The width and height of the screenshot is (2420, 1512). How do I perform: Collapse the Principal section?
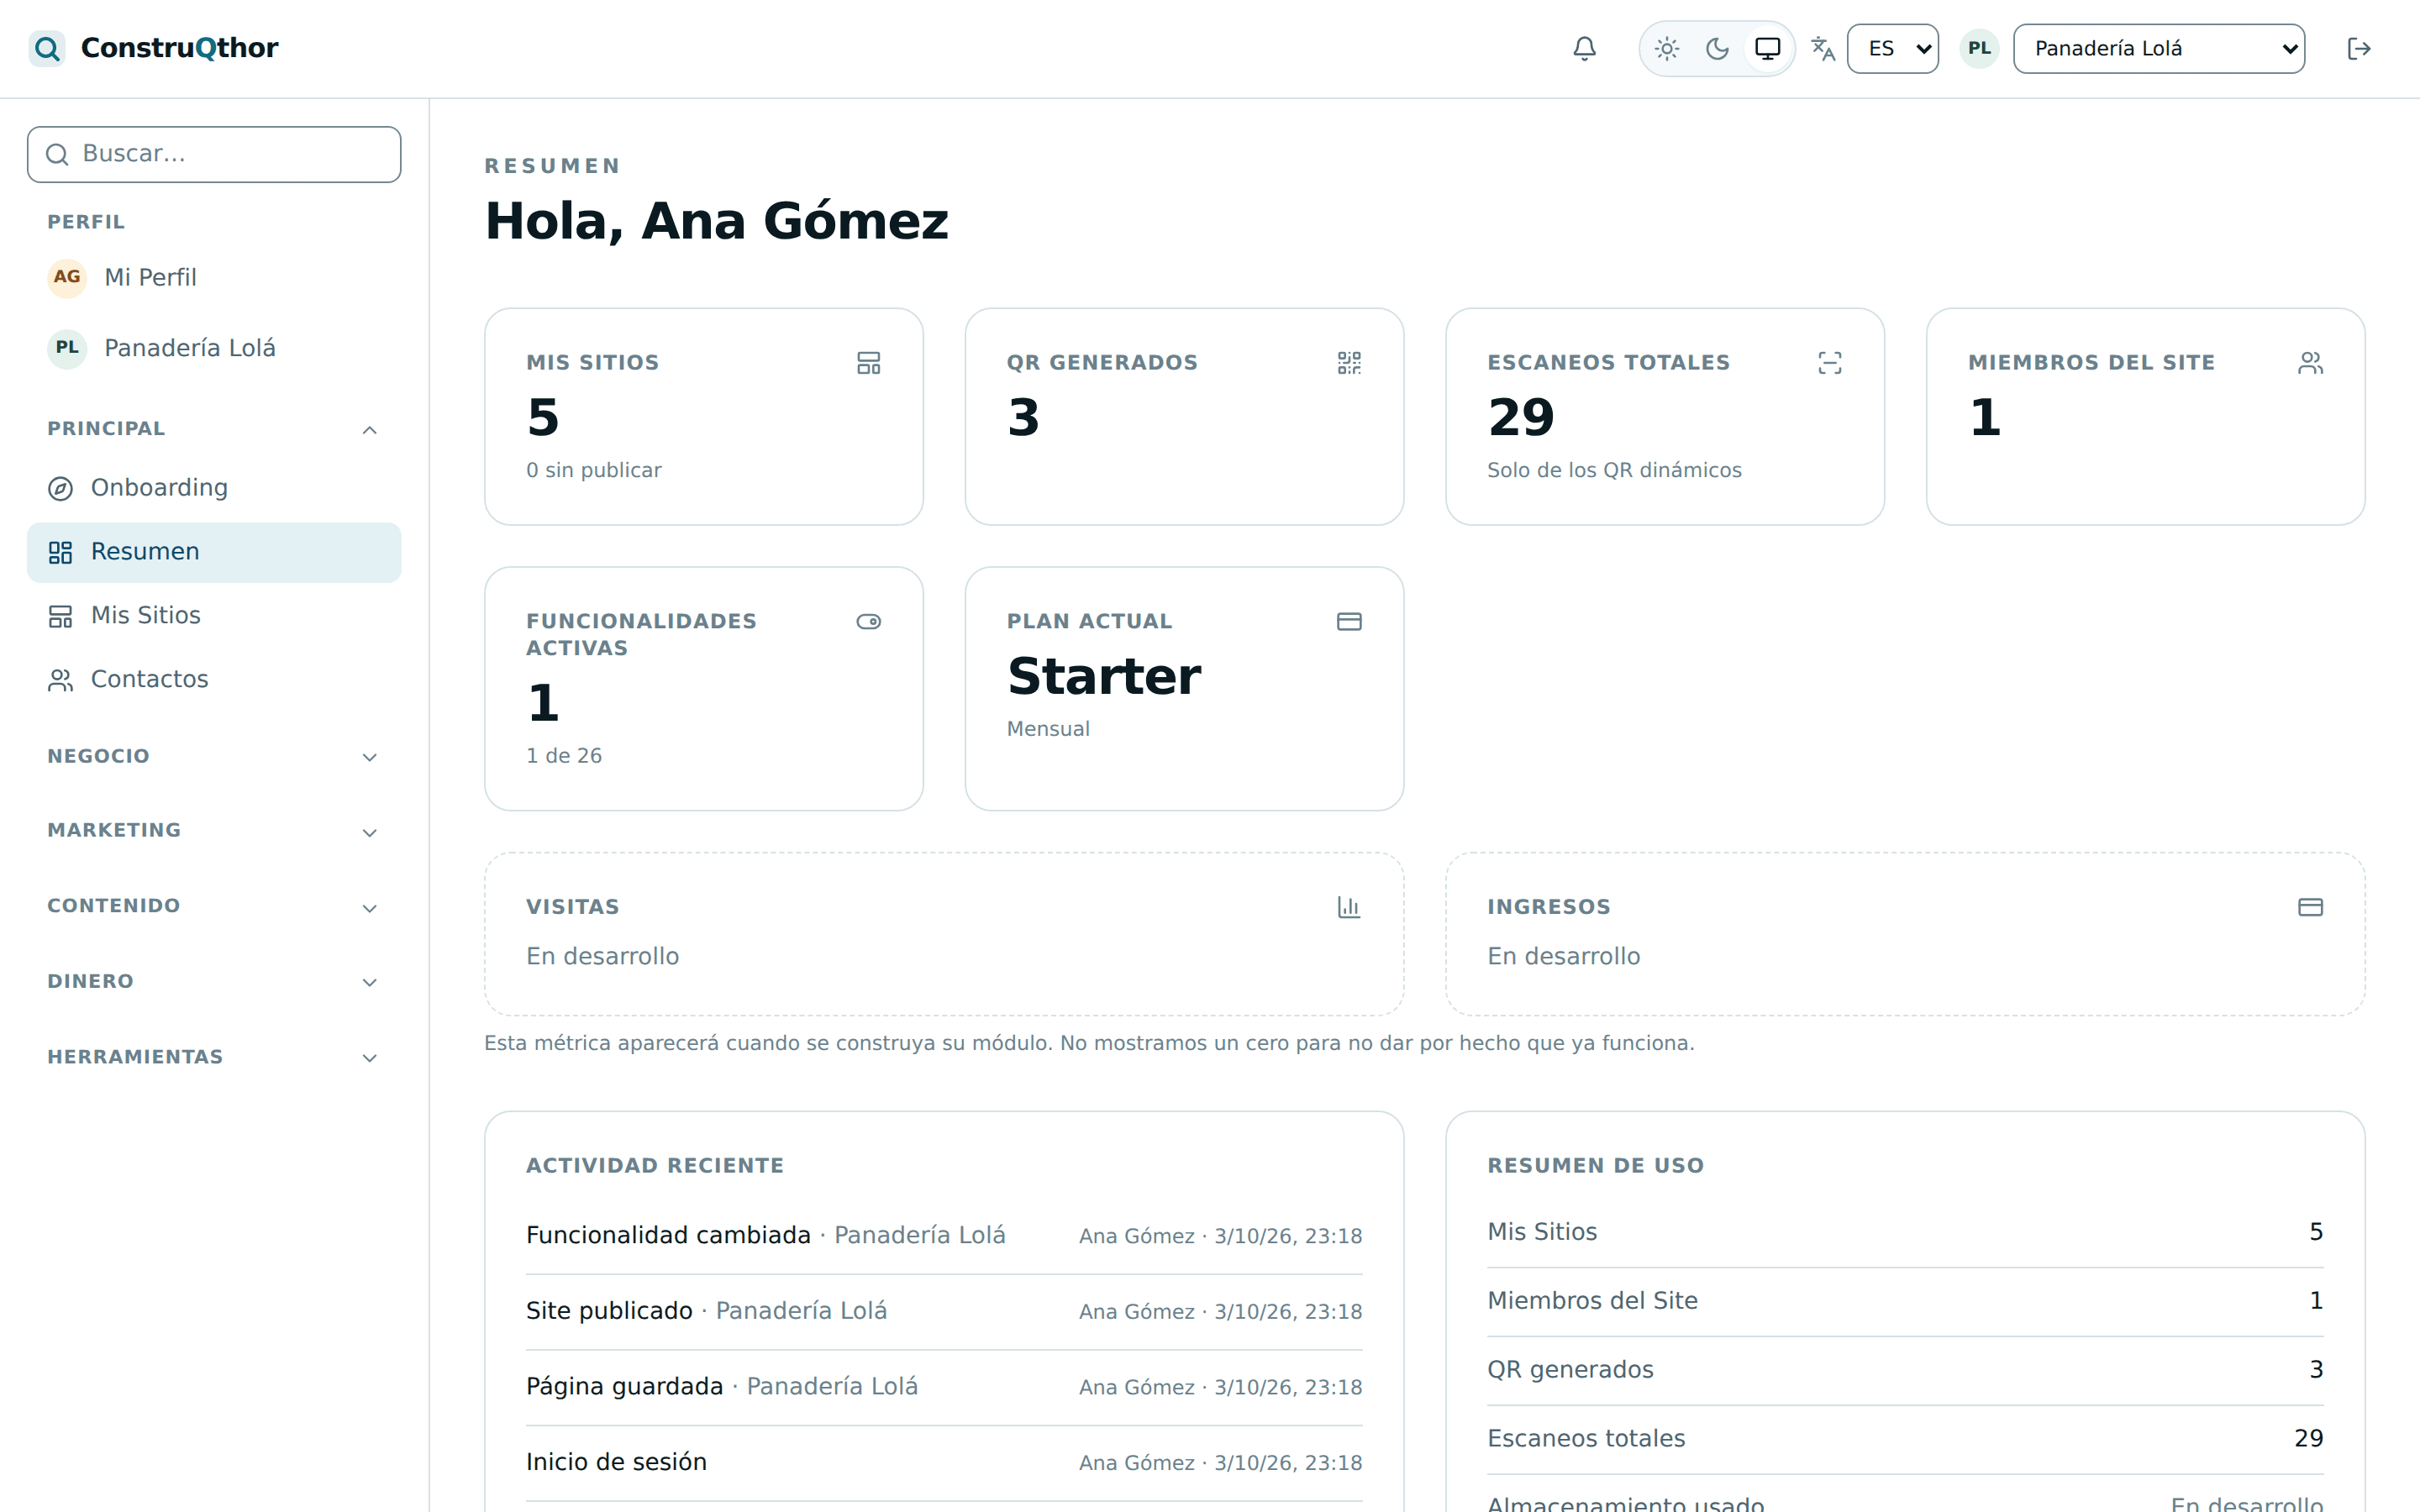[214, 429]
